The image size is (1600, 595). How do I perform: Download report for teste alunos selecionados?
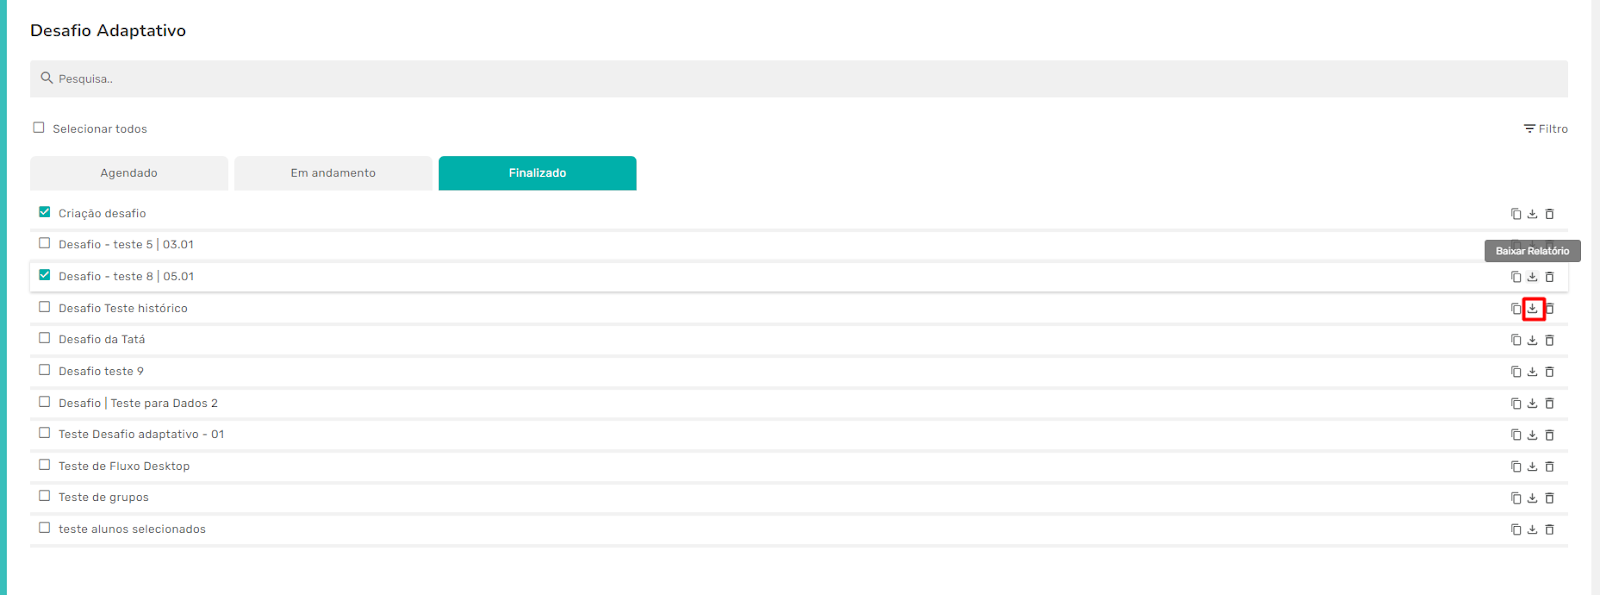tap(1532, 530)
